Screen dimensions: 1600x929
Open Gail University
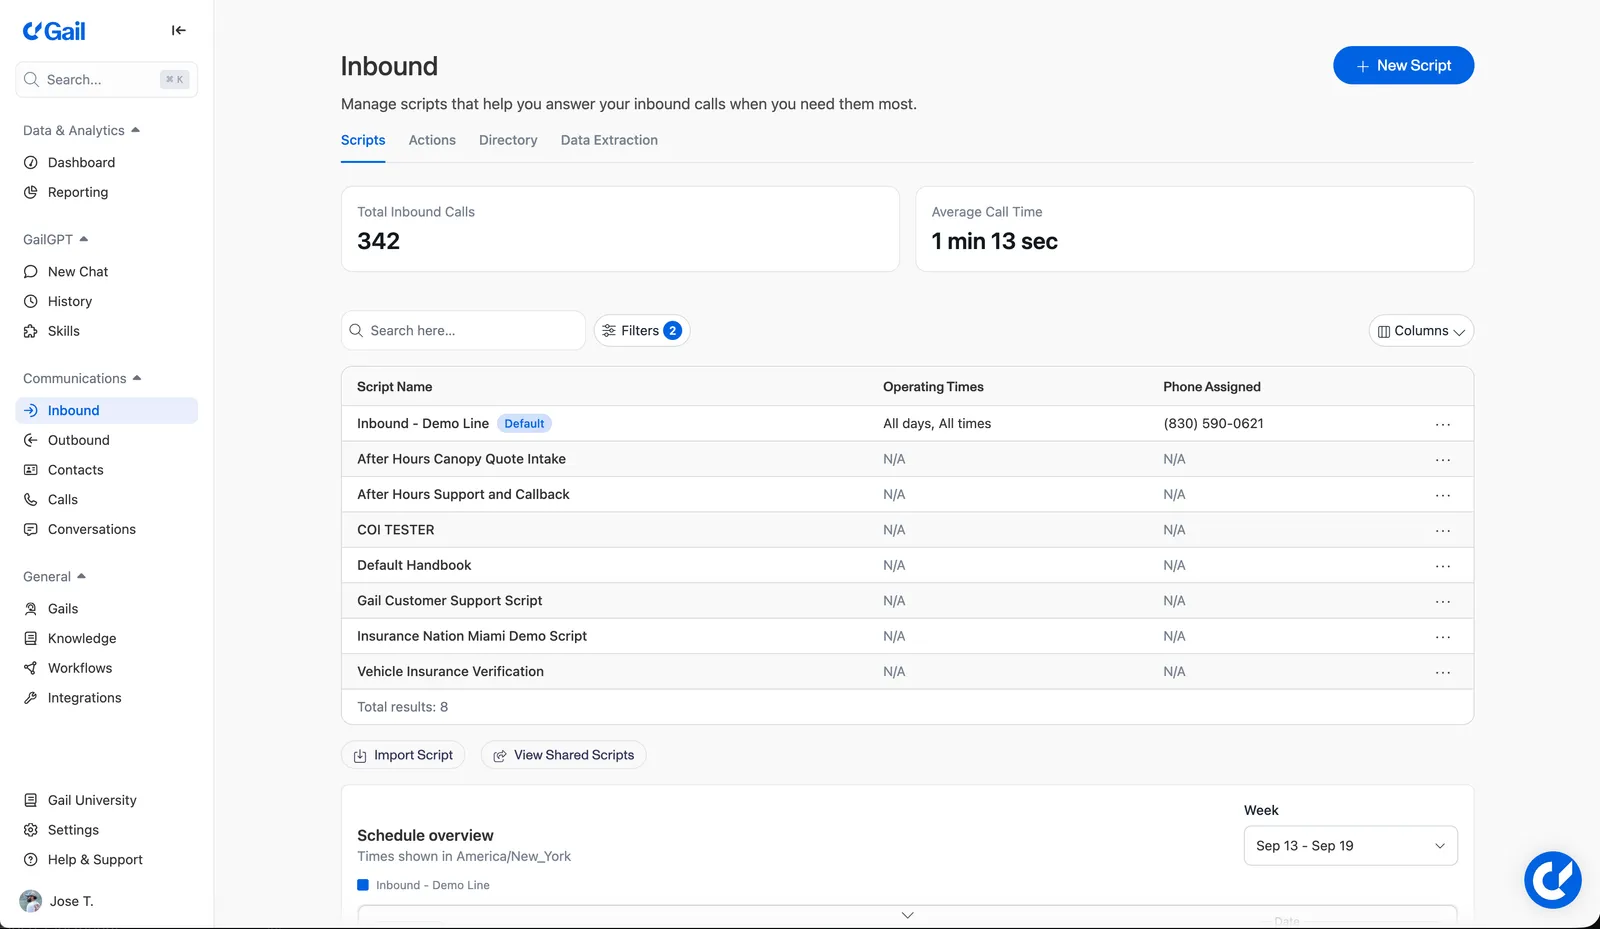coord(92,801)
